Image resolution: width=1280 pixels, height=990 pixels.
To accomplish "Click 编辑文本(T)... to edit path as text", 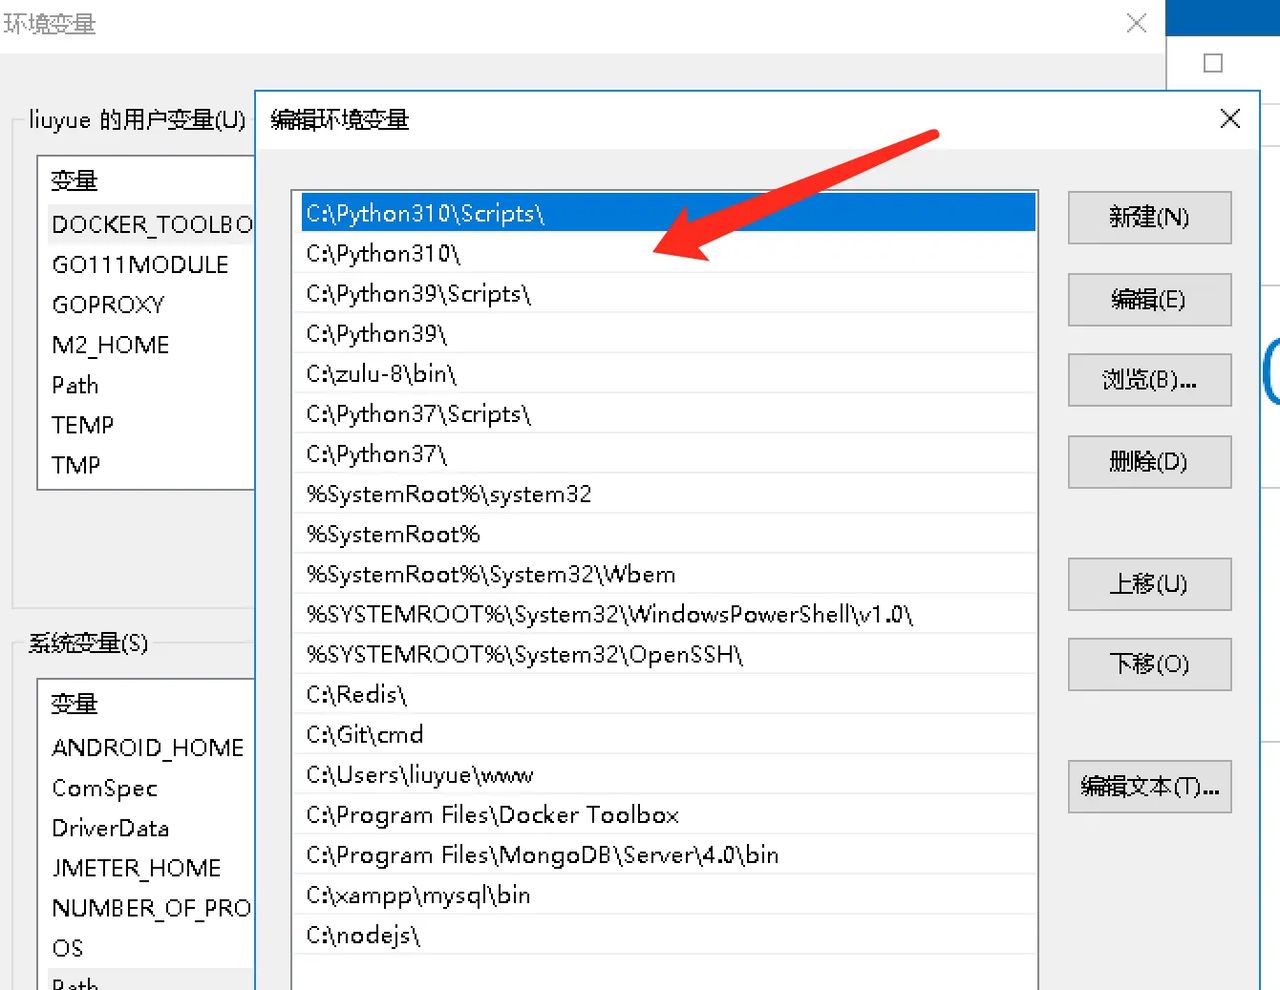I will (1148, 787).
